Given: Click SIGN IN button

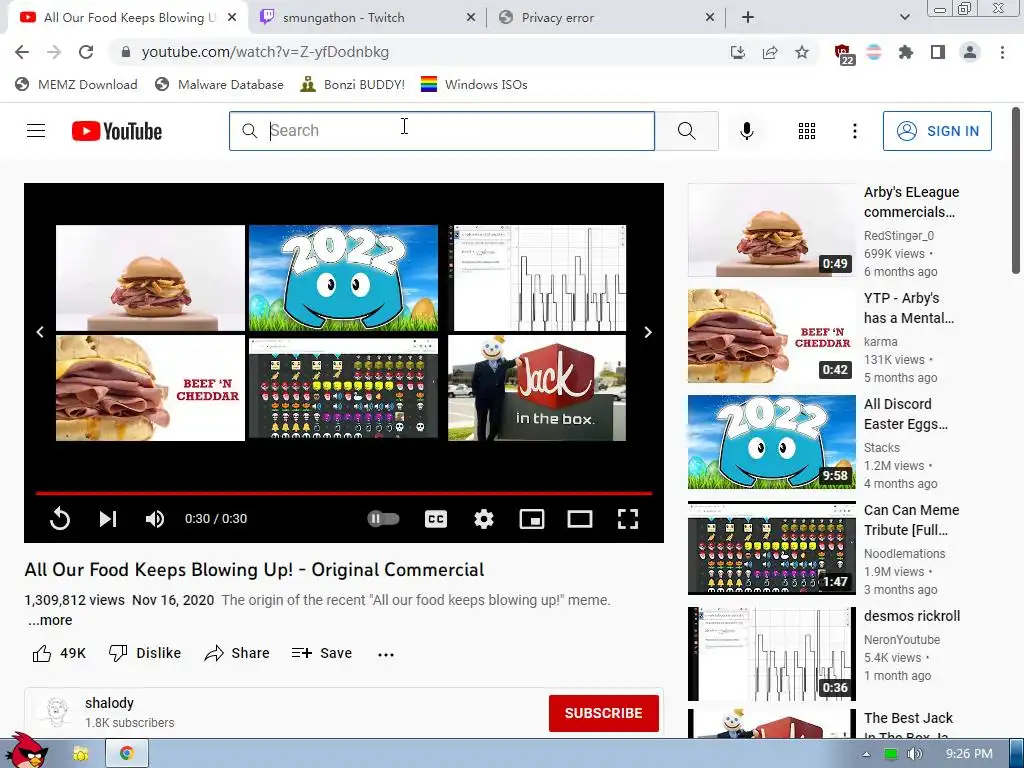Looking at the screenshot, I should 937,131.
